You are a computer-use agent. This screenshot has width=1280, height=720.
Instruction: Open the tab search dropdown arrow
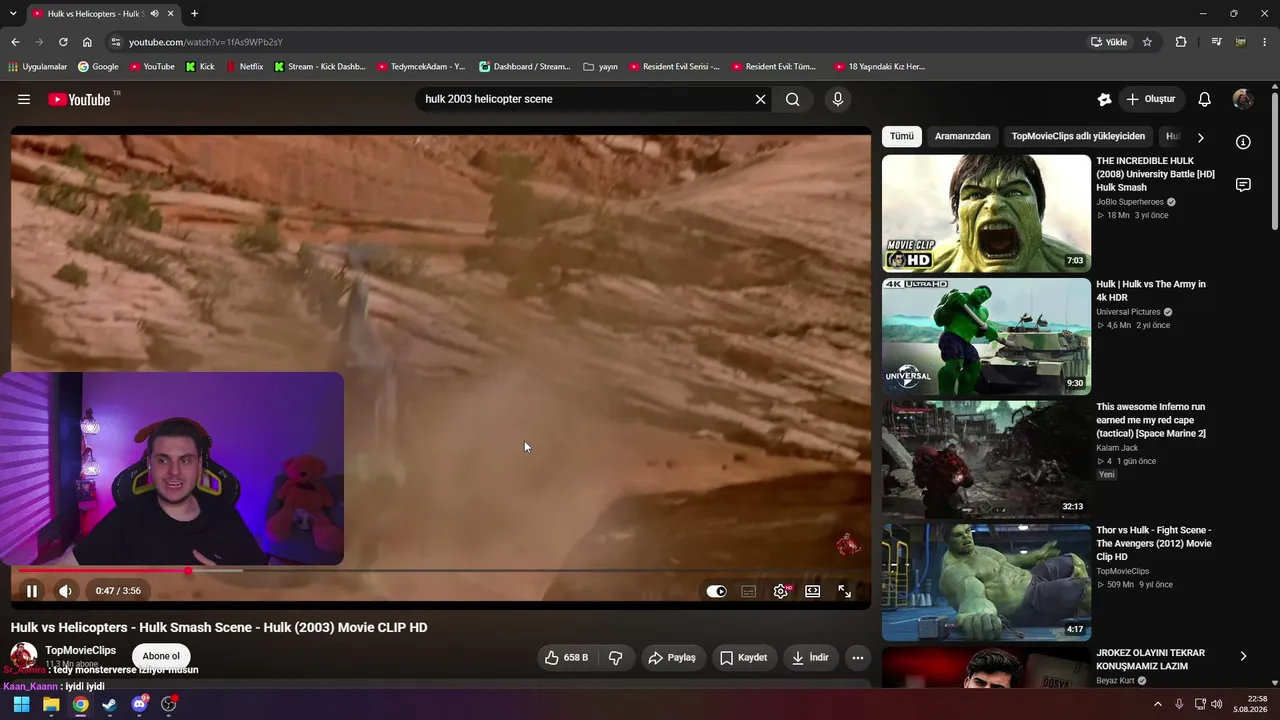coord(13,14)
